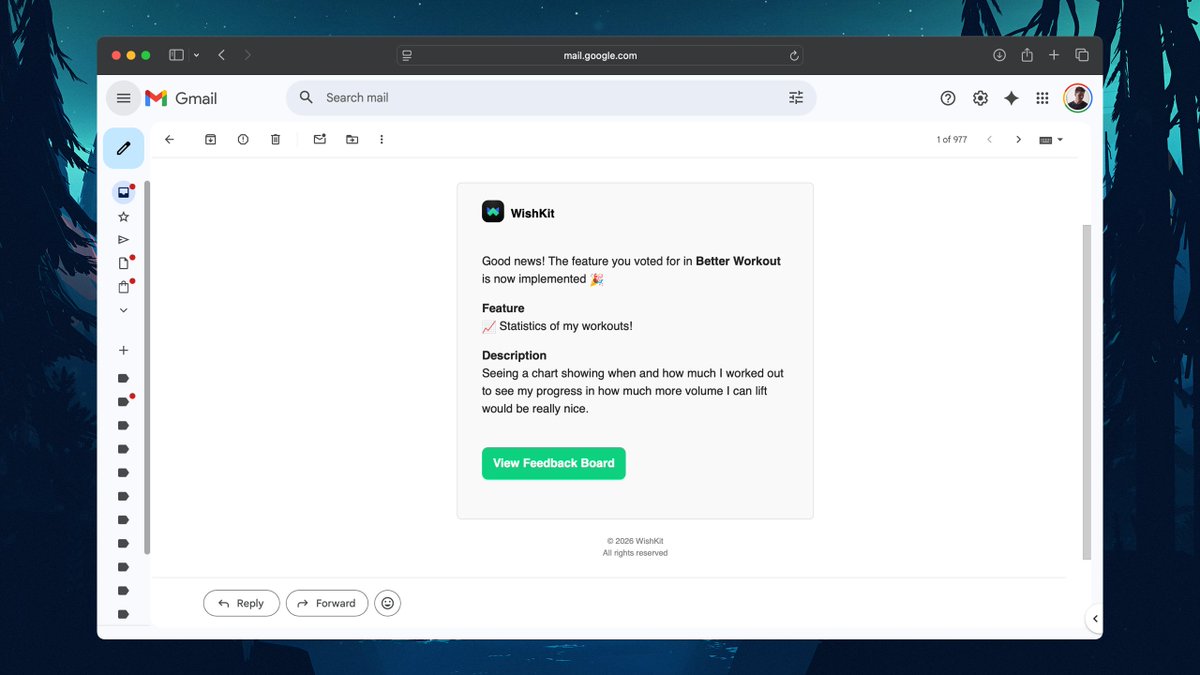Open the Gemini sparkle assistant
The image size is (1200, 675).
coord(1011,98)
